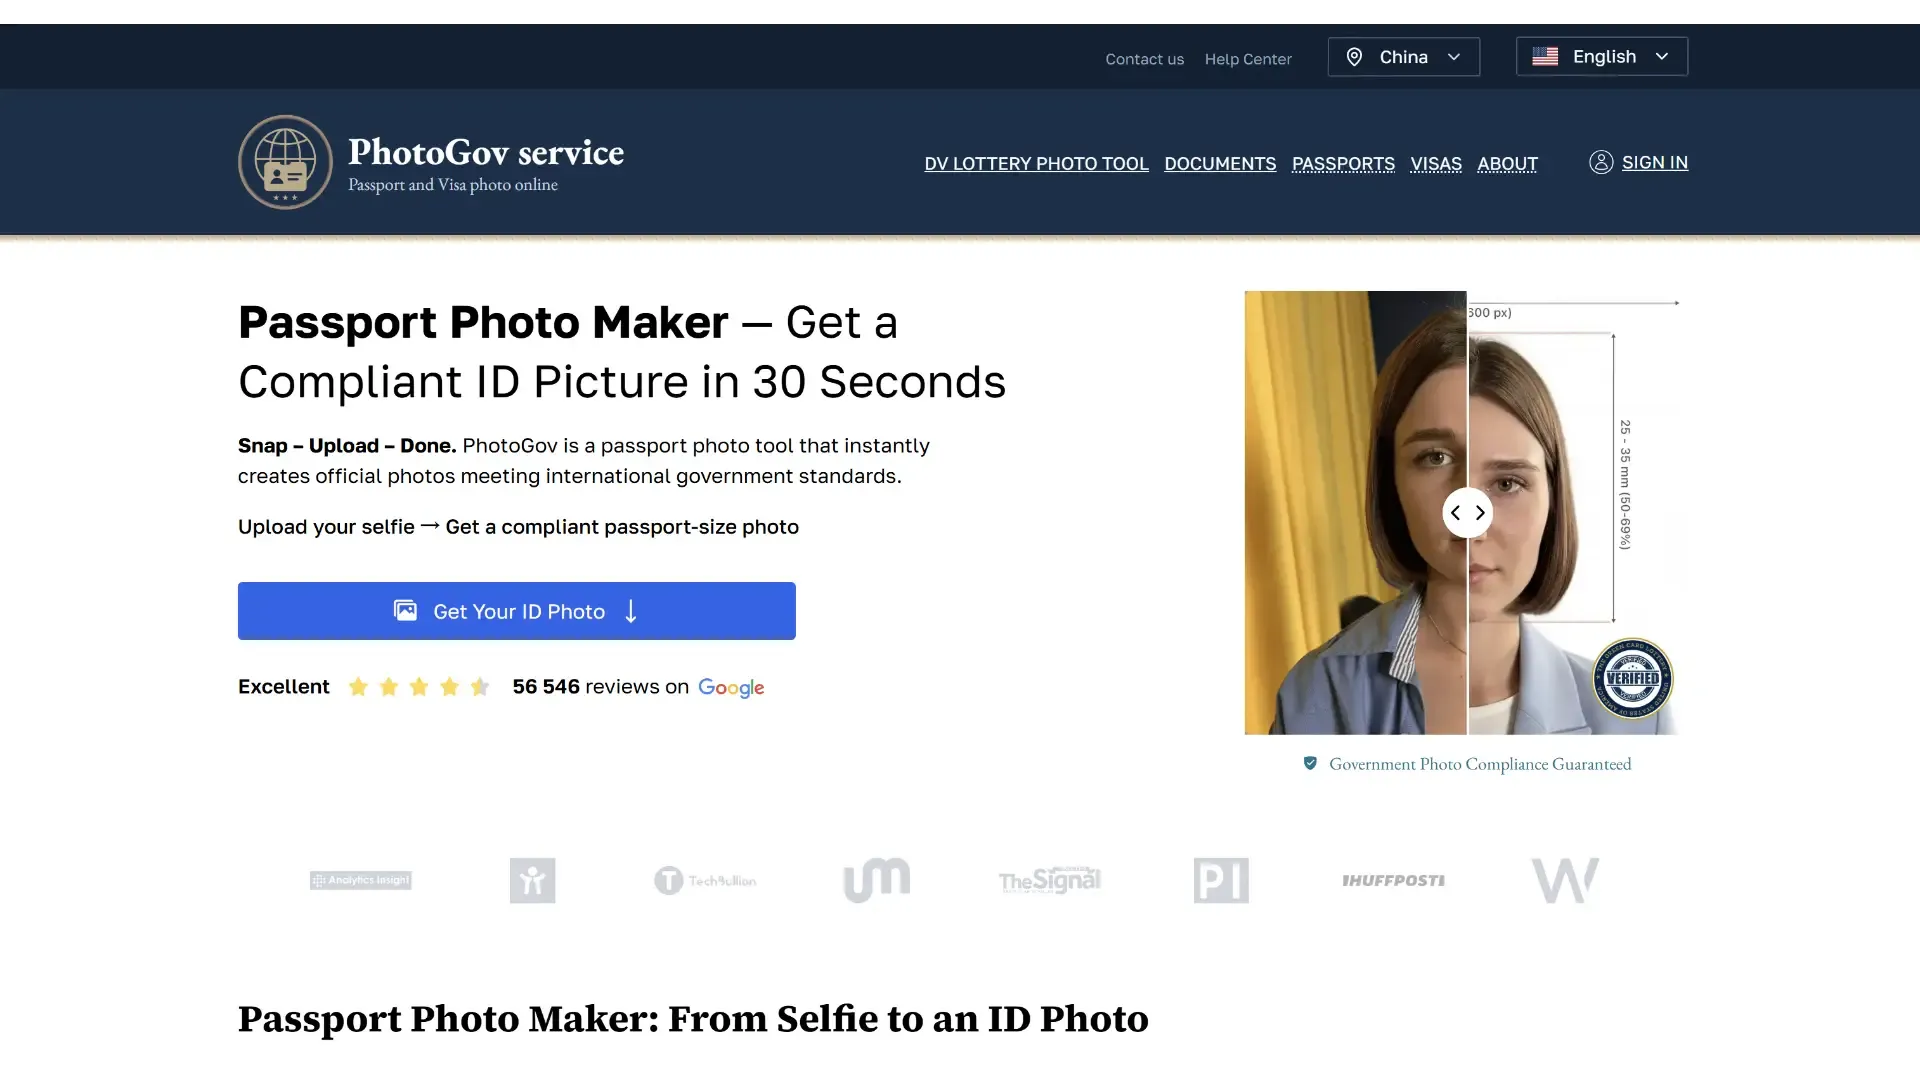Viewport: 1920px width, 1080px height.
Task: Click the first gold rating star
Action: pyautogui.click(x=358, y=687)
